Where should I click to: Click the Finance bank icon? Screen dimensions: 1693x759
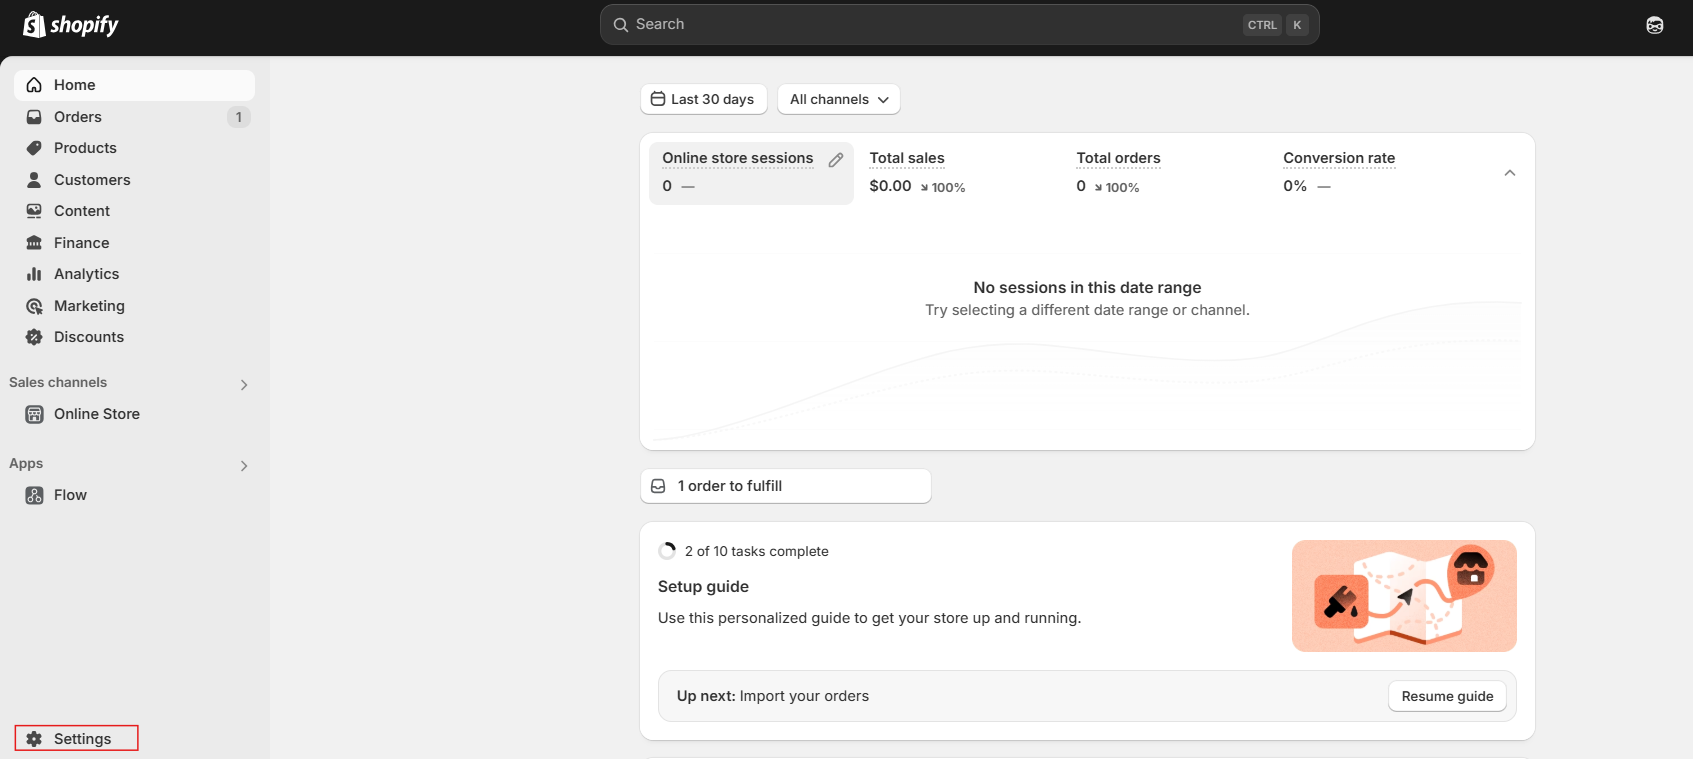pyautogui.click(x=34, y=243)
